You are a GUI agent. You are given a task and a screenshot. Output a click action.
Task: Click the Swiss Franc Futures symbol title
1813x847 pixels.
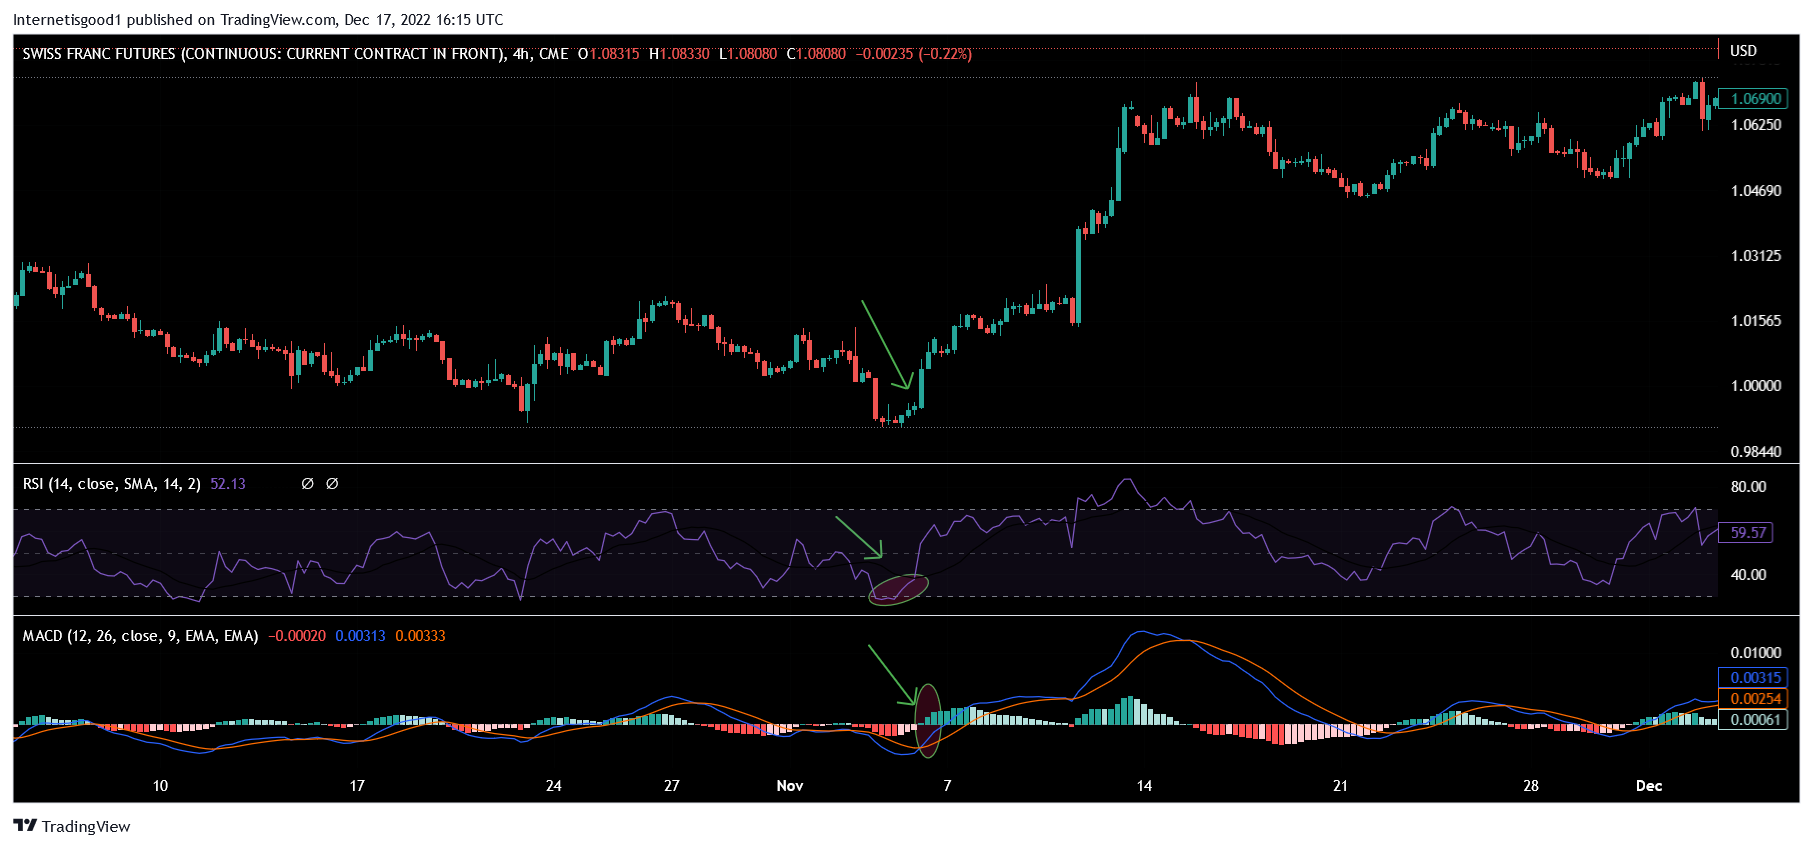263,54
